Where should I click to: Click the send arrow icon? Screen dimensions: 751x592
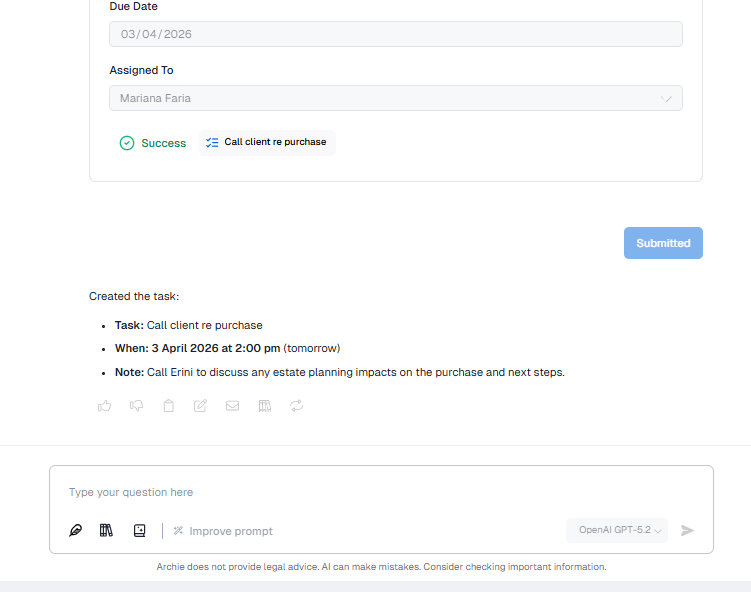687,531
